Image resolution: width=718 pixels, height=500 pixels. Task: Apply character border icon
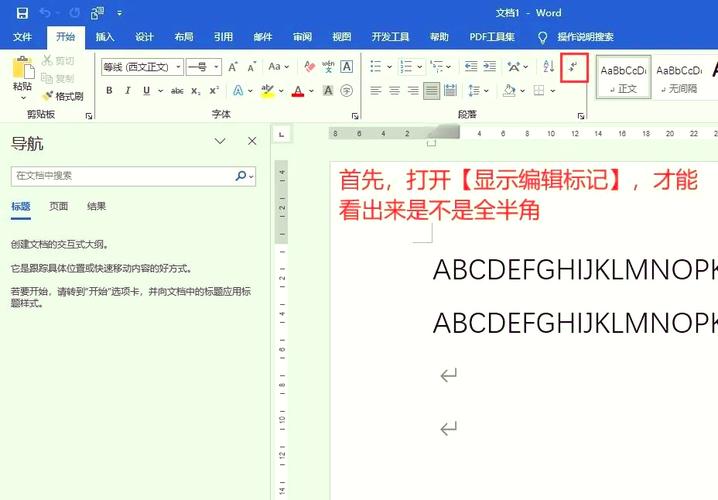347,67
